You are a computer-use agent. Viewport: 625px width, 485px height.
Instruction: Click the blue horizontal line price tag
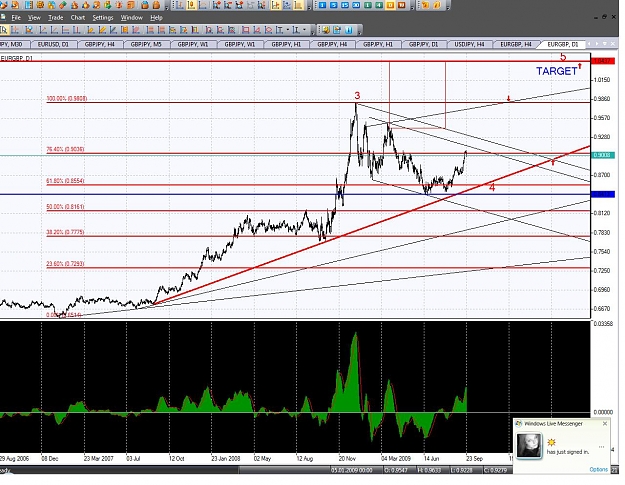coord(604,194)
